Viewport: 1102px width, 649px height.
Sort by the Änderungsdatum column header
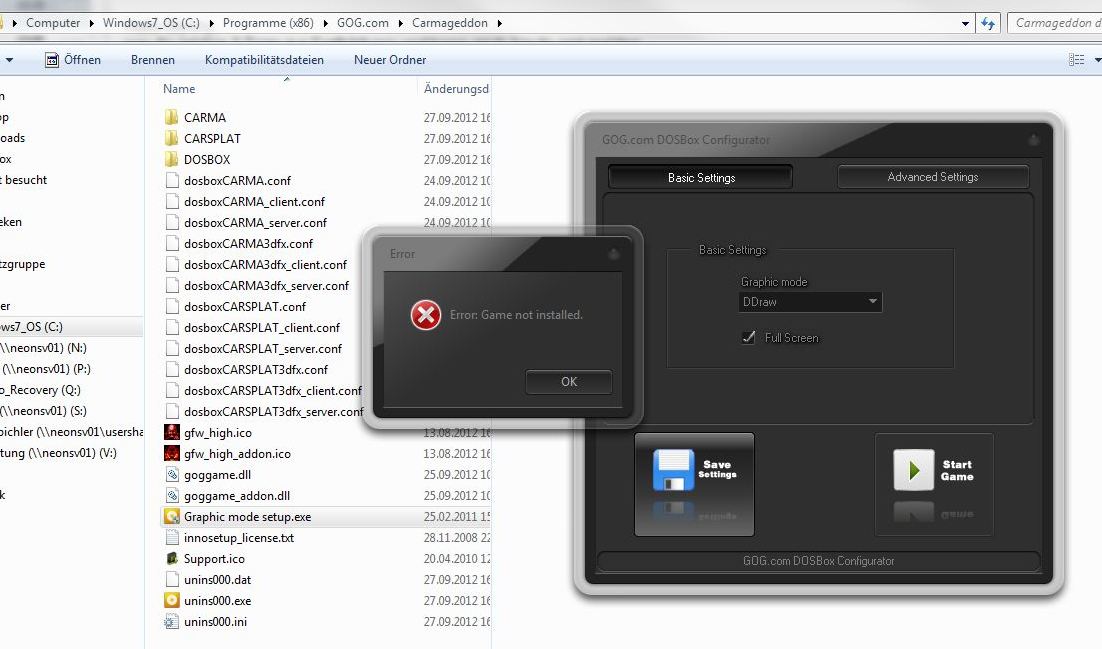click(x=455, y=89)
